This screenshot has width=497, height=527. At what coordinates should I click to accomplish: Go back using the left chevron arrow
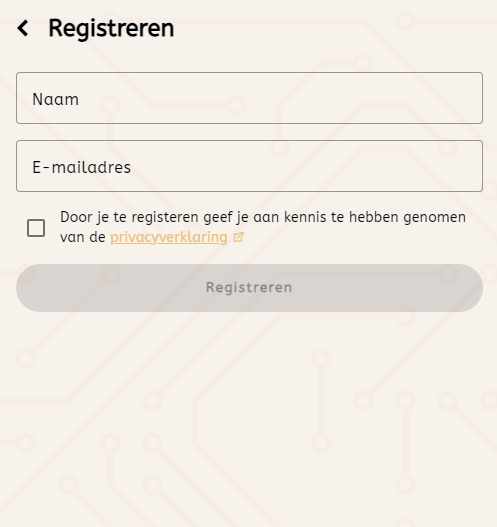click(x=23, y=28)
